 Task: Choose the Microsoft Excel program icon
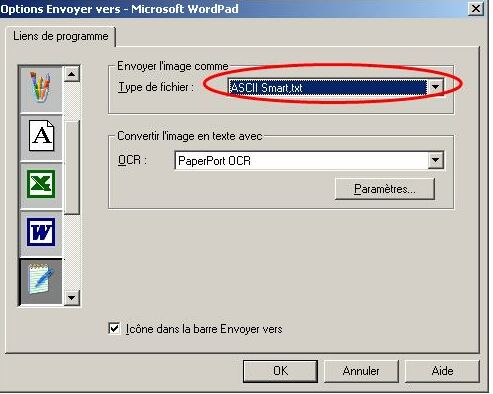41,184
